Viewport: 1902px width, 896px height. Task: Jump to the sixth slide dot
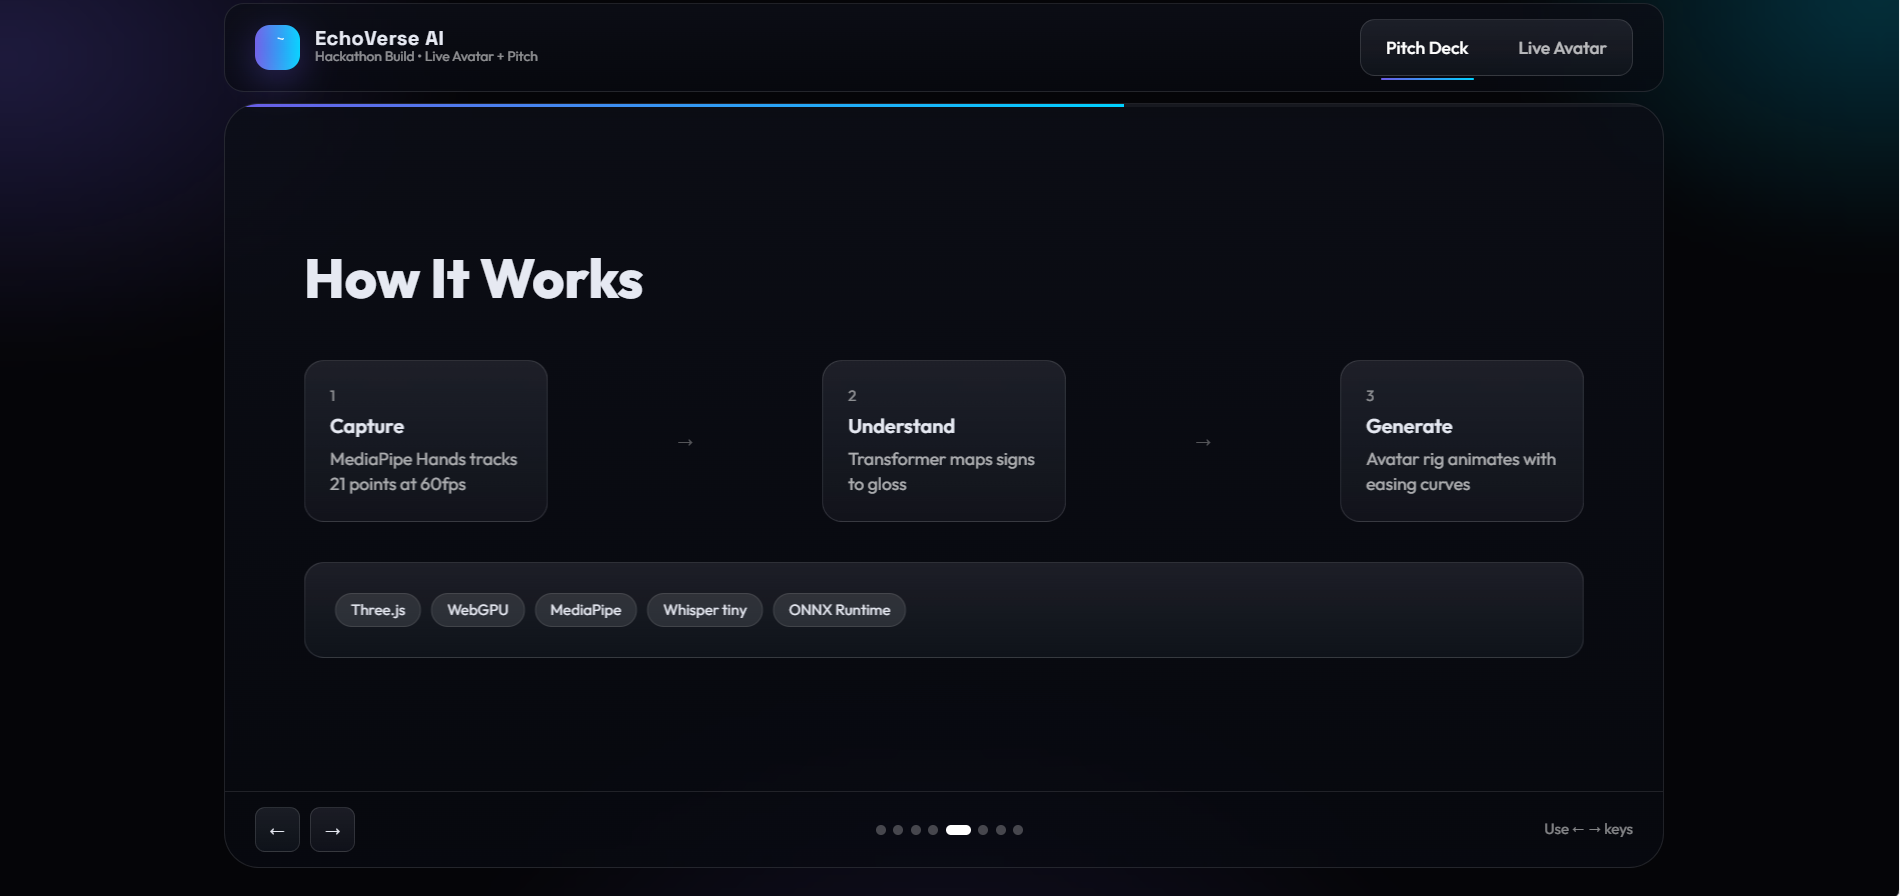click(x=983, y=830)
